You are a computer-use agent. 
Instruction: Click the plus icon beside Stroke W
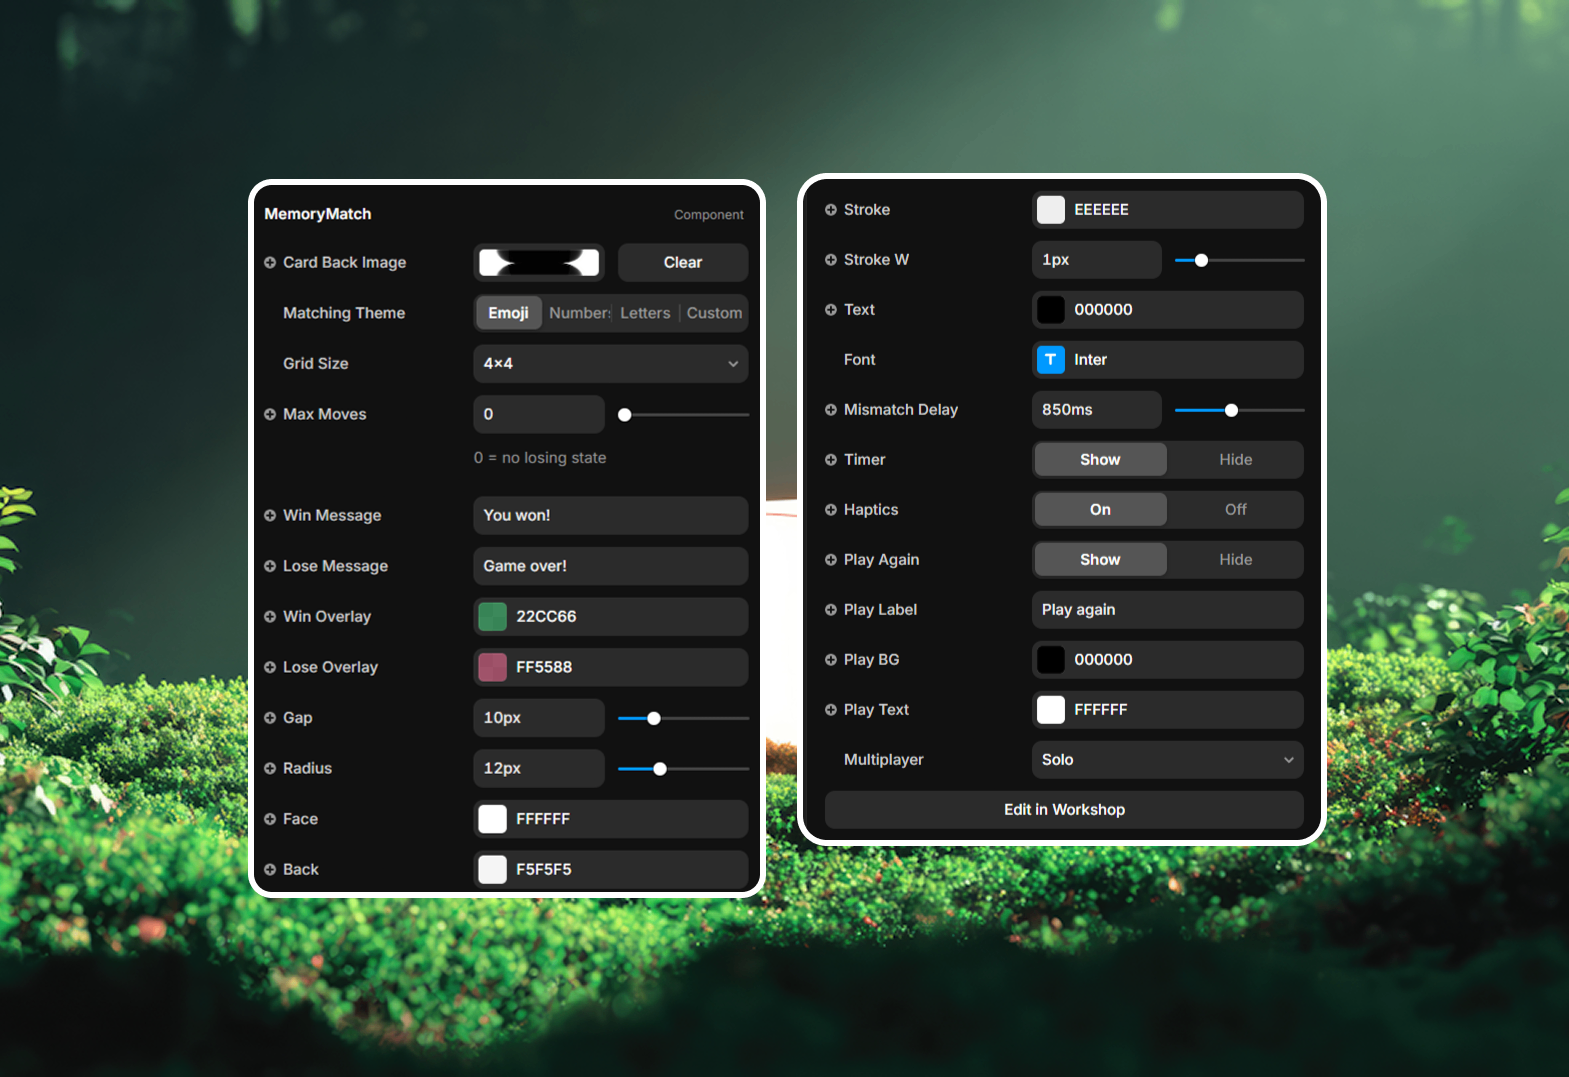coord(831,260)
